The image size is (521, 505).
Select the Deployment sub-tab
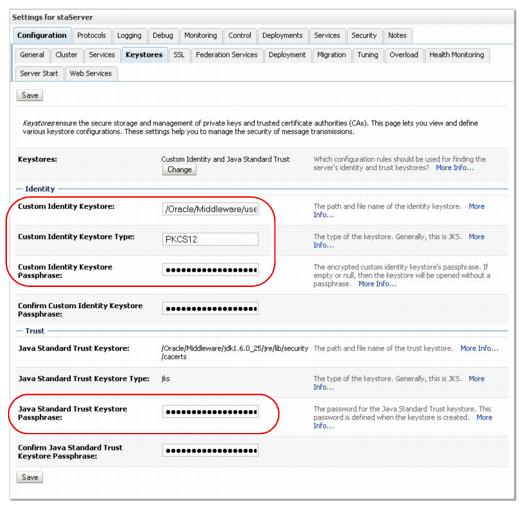pos(287,55)
